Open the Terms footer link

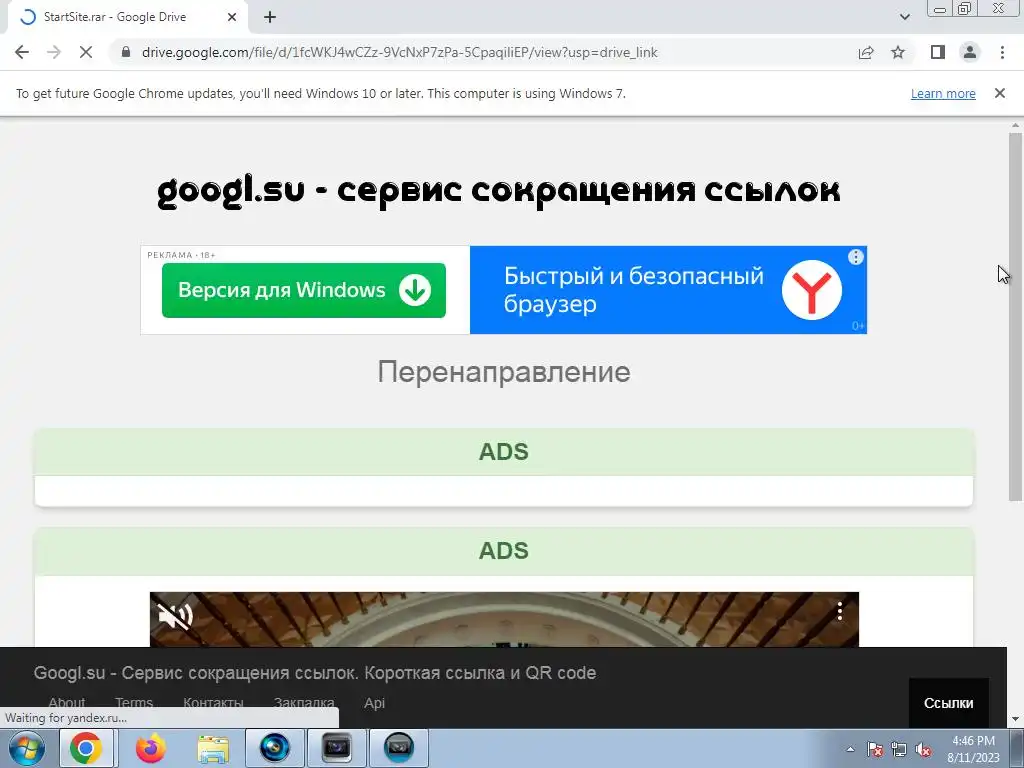click(x=134, y=703)
